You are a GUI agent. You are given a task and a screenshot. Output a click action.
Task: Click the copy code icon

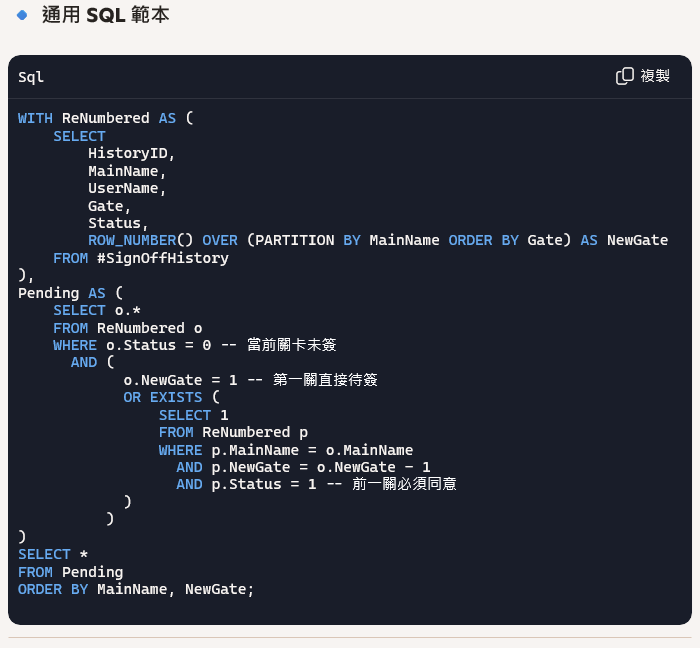click(x=625, y=76)
